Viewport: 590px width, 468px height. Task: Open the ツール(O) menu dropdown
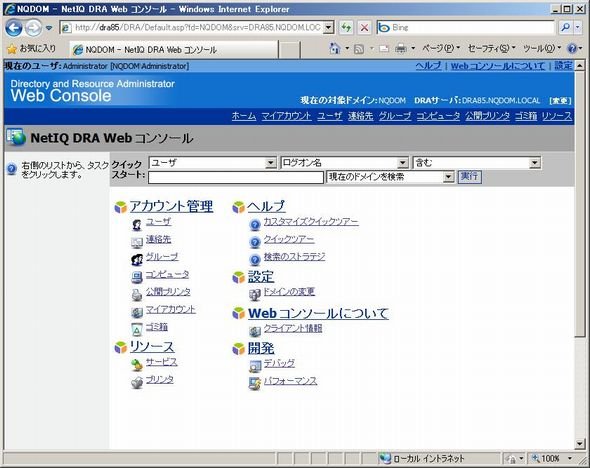pyautogui.click(x=542, y=48)
